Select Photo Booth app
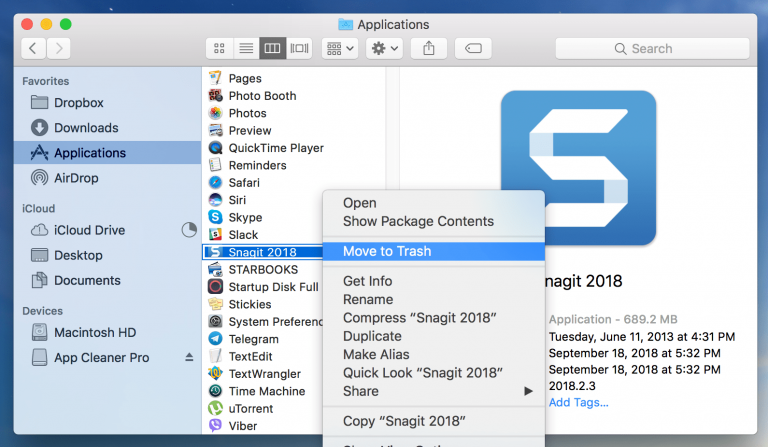This screenshot has width=768, height=447. (262, 95)
